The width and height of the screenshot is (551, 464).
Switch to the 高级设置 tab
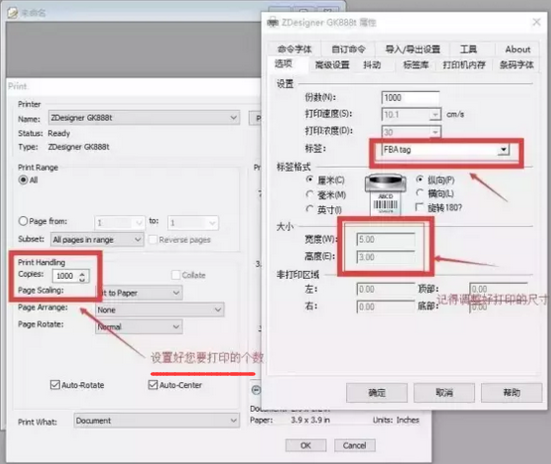tap(332, 65)
